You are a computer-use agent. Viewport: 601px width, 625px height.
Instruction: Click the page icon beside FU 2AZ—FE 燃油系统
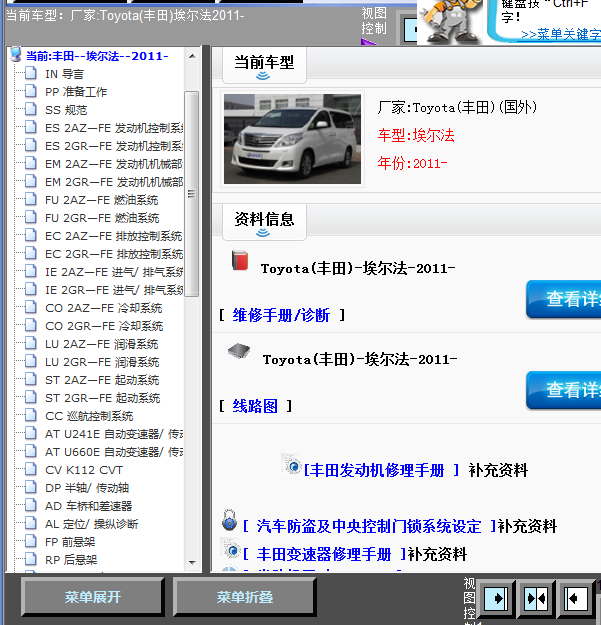[x=31, y=199]
